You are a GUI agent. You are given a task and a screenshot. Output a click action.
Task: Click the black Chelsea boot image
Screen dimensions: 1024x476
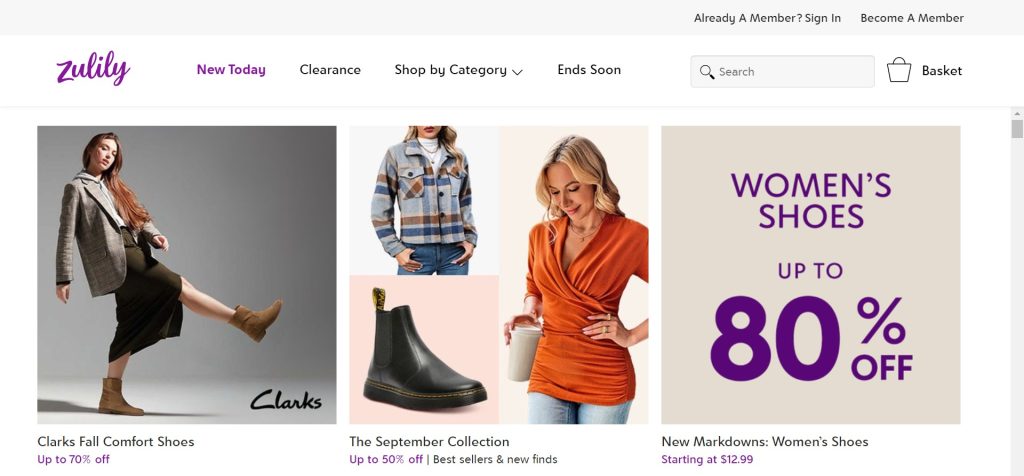coord(424,350)
